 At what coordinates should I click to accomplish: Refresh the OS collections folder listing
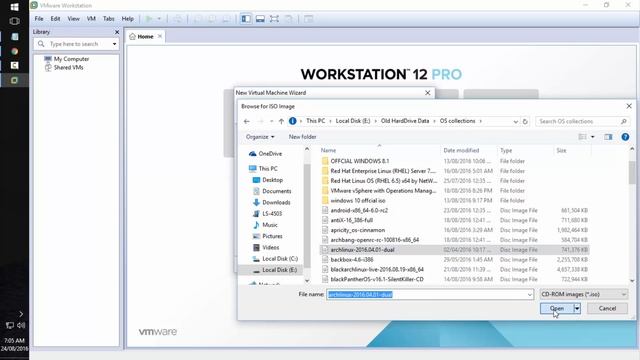pyautogui.click(x=525, y=121)
